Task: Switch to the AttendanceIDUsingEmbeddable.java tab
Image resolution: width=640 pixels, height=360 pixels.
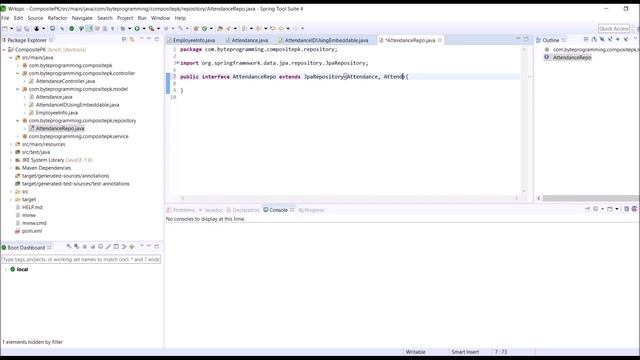Action: pyautogui.click(x=326, y=40)
